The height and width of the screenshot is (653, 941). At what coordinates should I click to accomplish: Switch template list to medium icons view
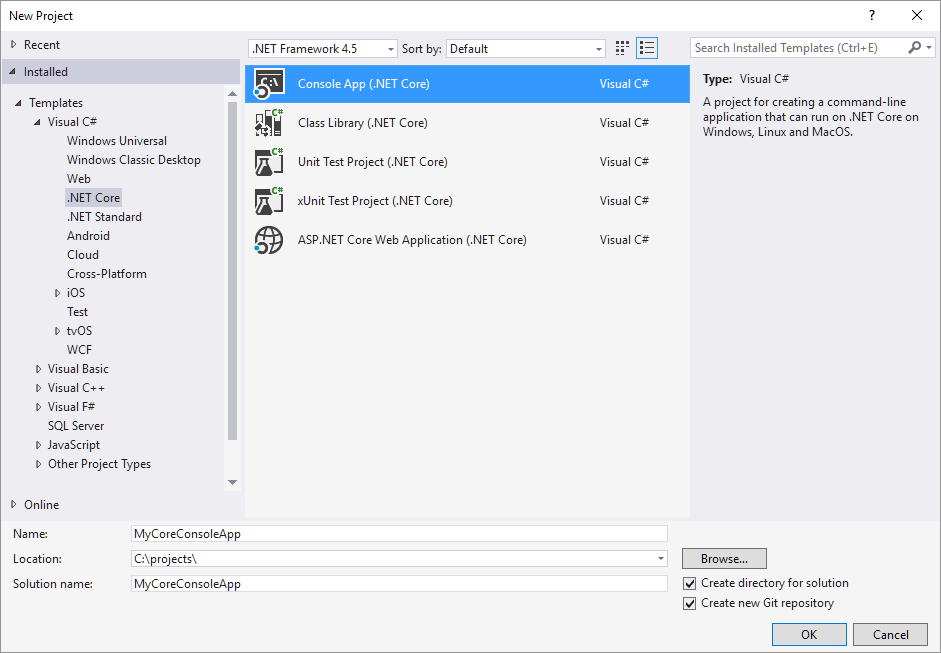tap(621, 47)
